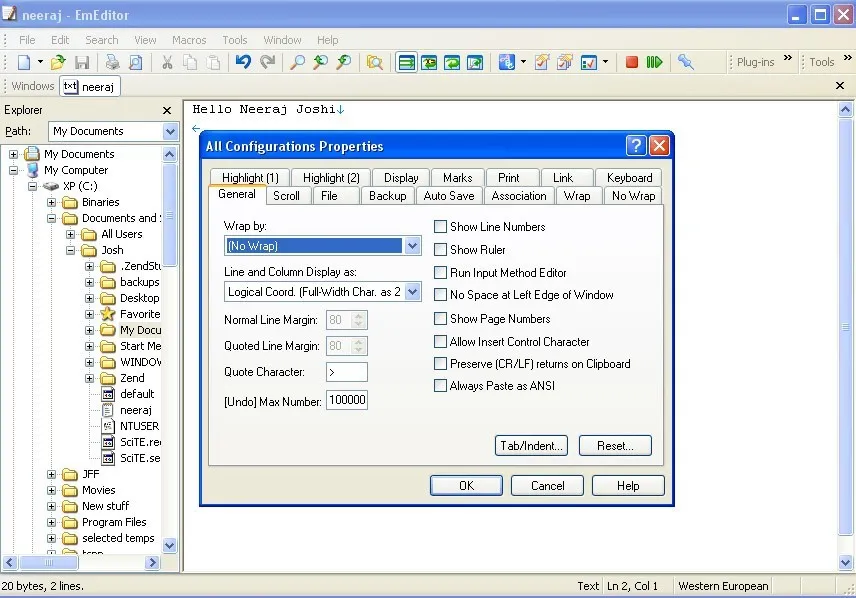Expand the Binaries folder node

tap(51, 203)
